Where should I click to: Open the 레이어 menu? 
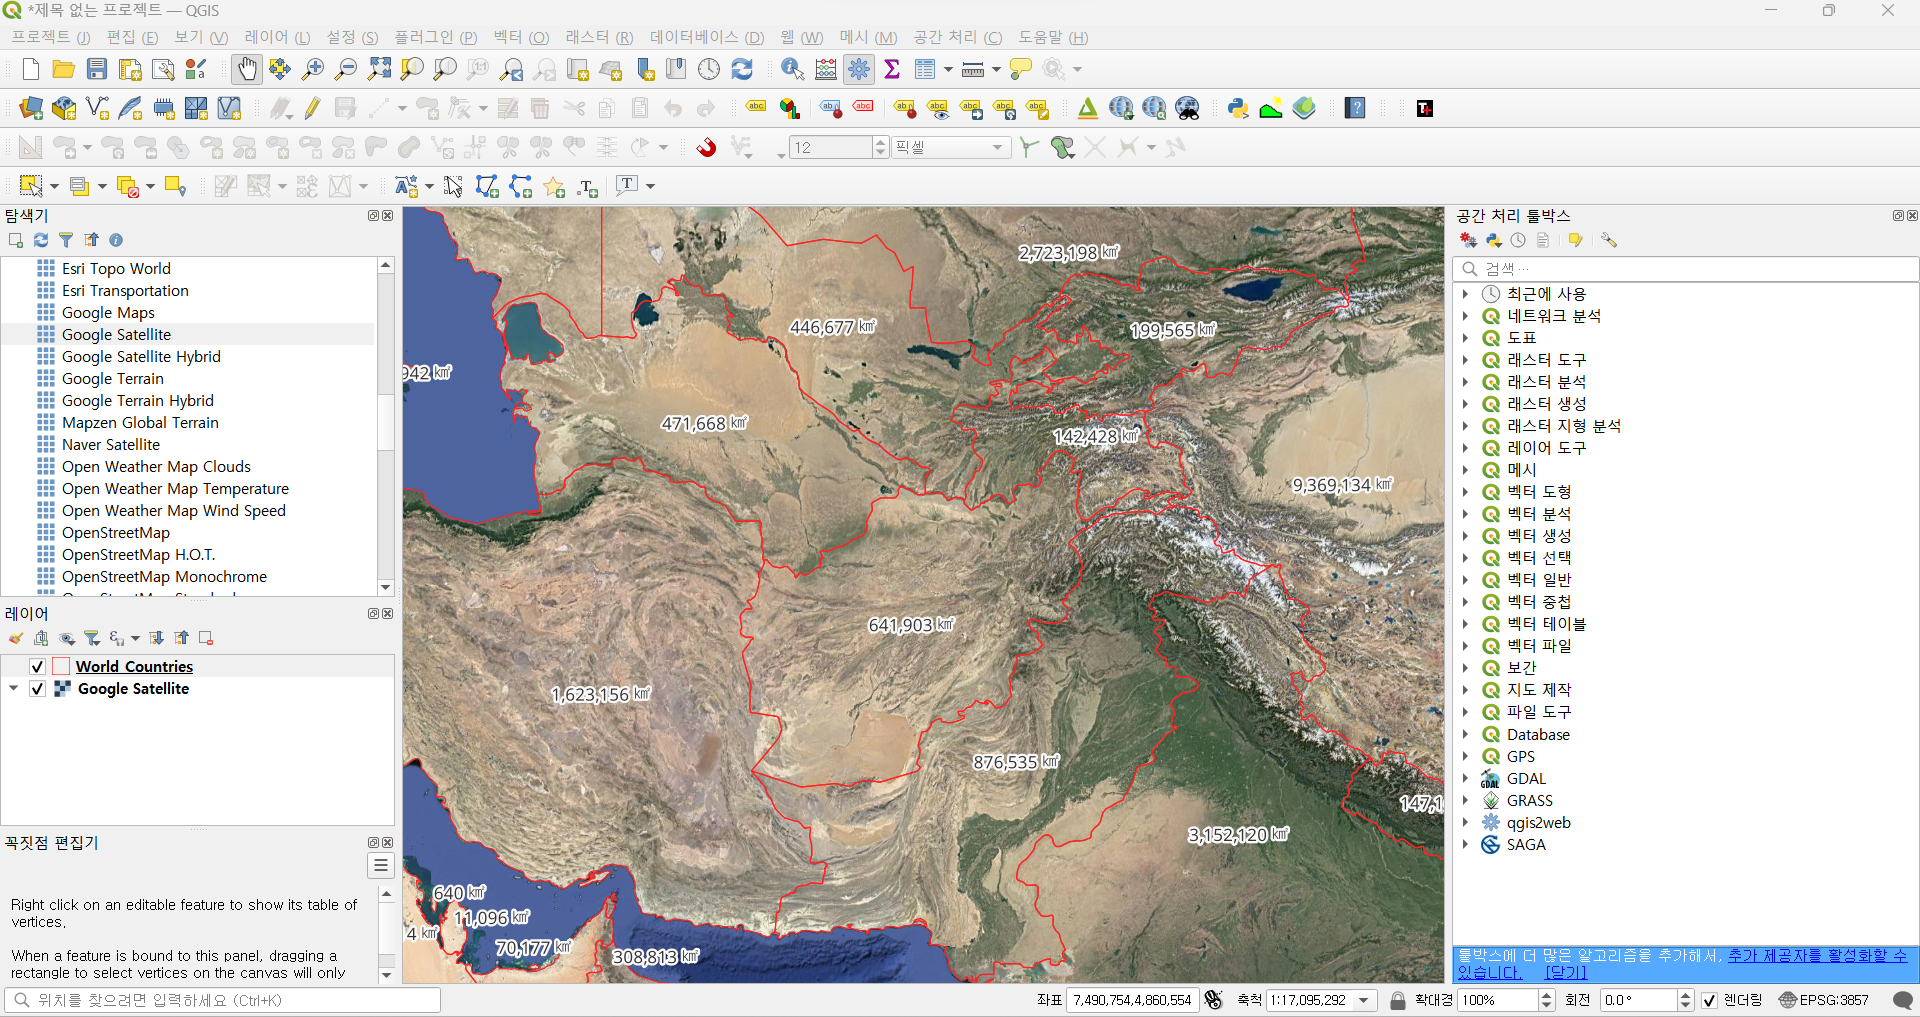click(x=277, y=37)
